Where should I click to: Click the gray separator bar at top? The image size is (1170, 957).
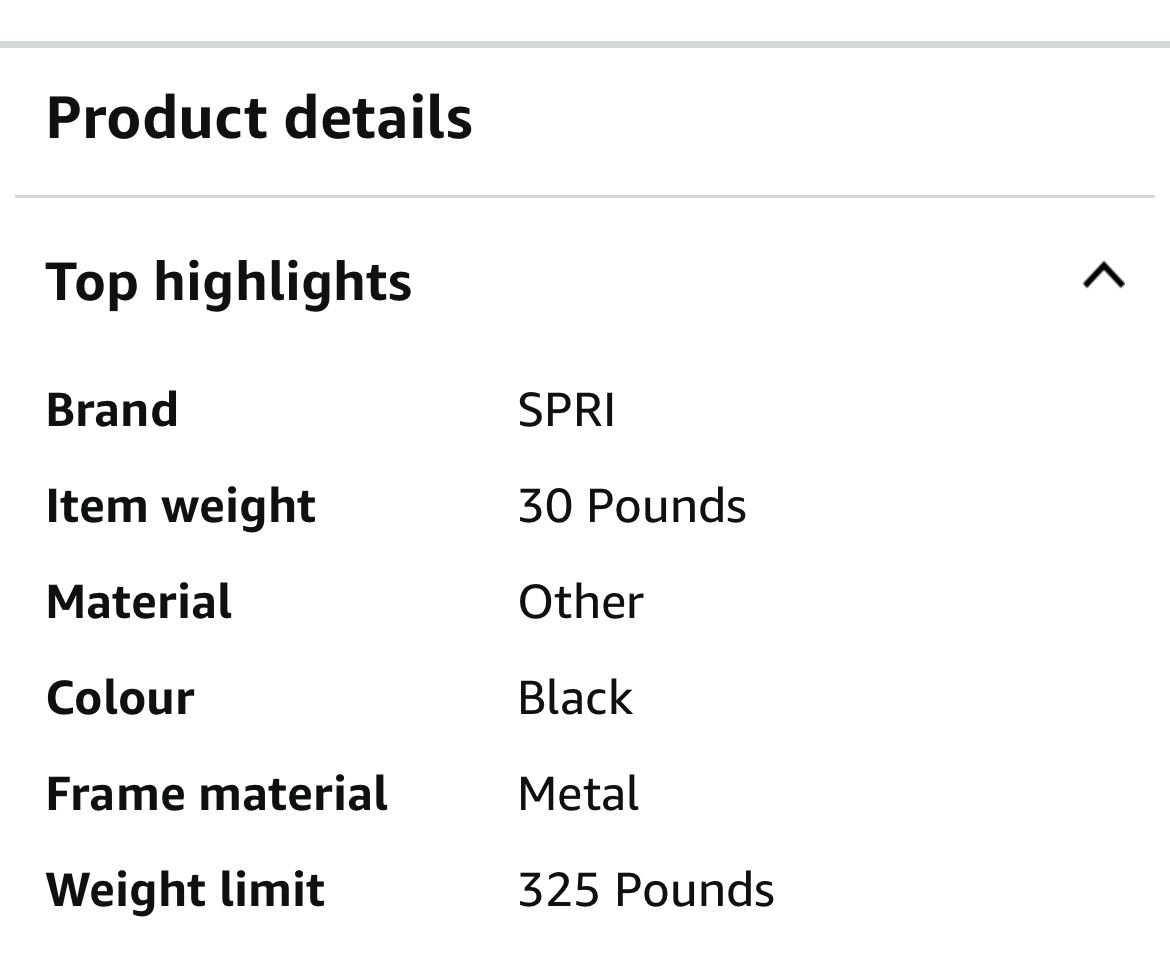(x=585, y=44)
